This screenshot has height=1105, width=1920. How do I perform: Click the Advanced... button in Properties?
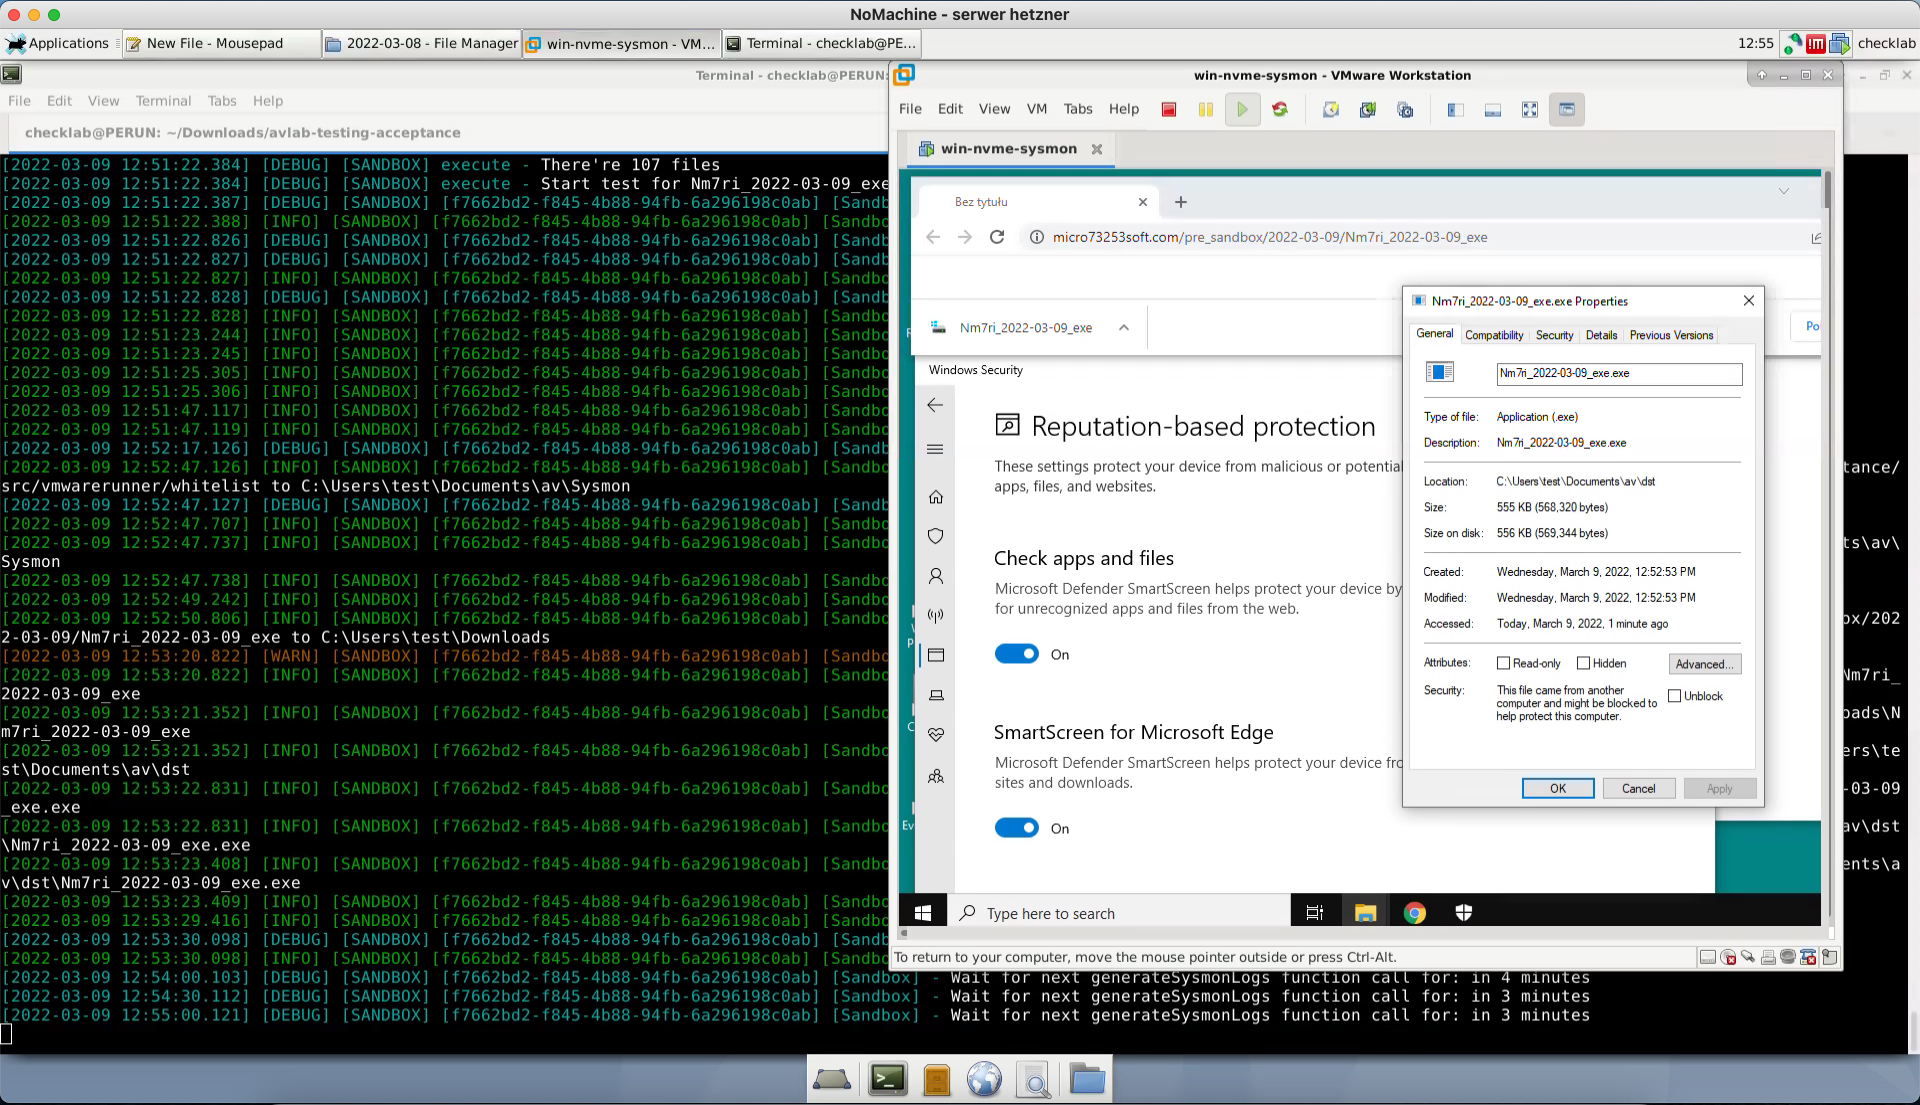pos(1704,664)
